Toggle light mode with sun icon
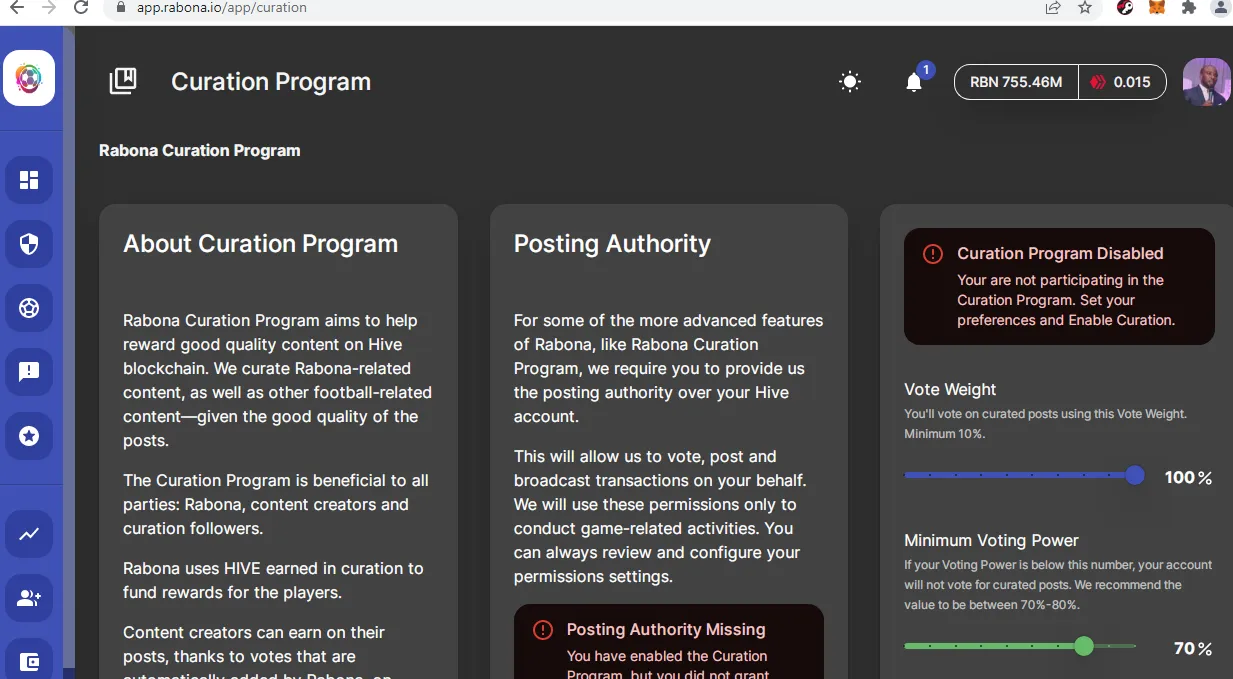The height and width of the screenshot is (679, 1233). click(850, 82)
